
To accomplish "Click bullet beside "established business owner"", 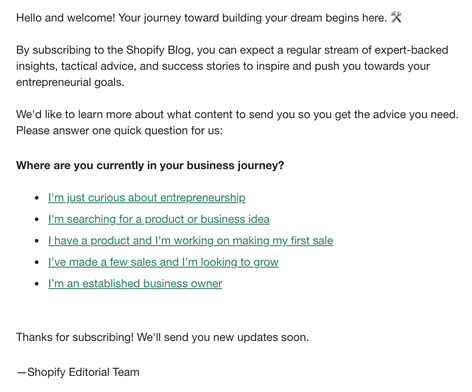I will (x=37, y=284).
